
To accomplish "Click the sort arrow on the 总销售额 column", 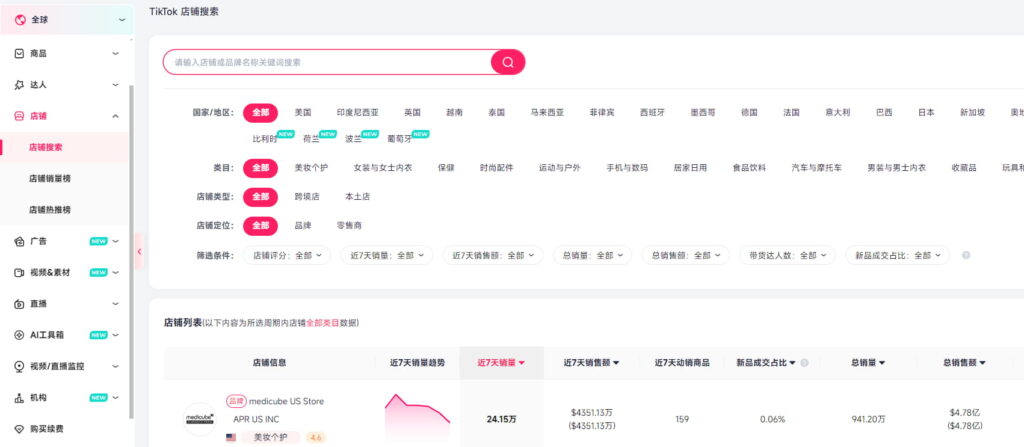I will (982, 363).
